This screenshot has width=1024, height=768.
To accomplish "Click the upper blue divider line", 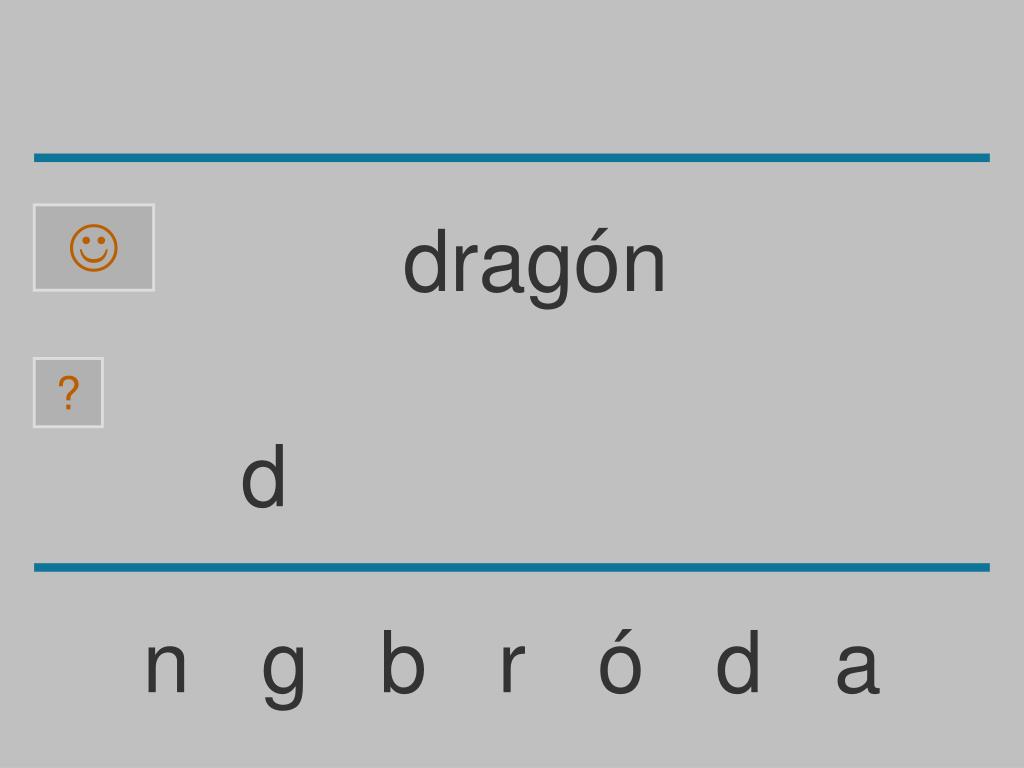I will (x=512, y=157).
